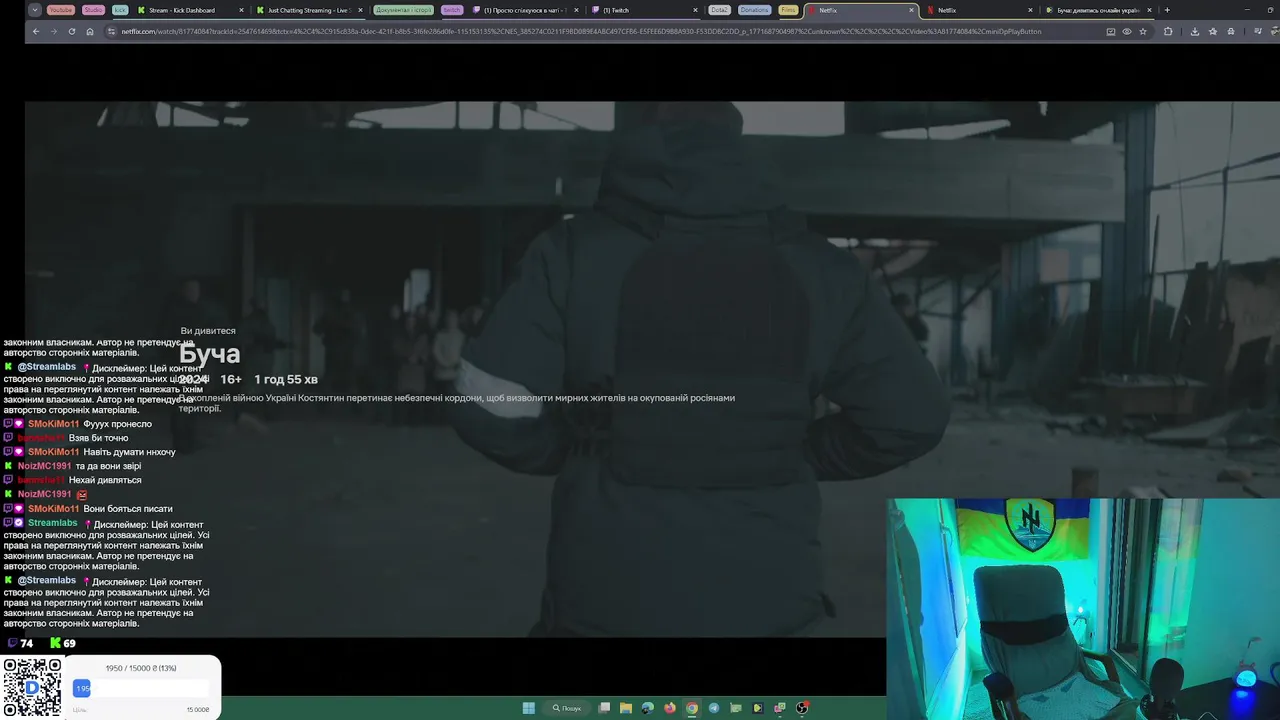Close the active Netflix tab

(x=911, y=10)
